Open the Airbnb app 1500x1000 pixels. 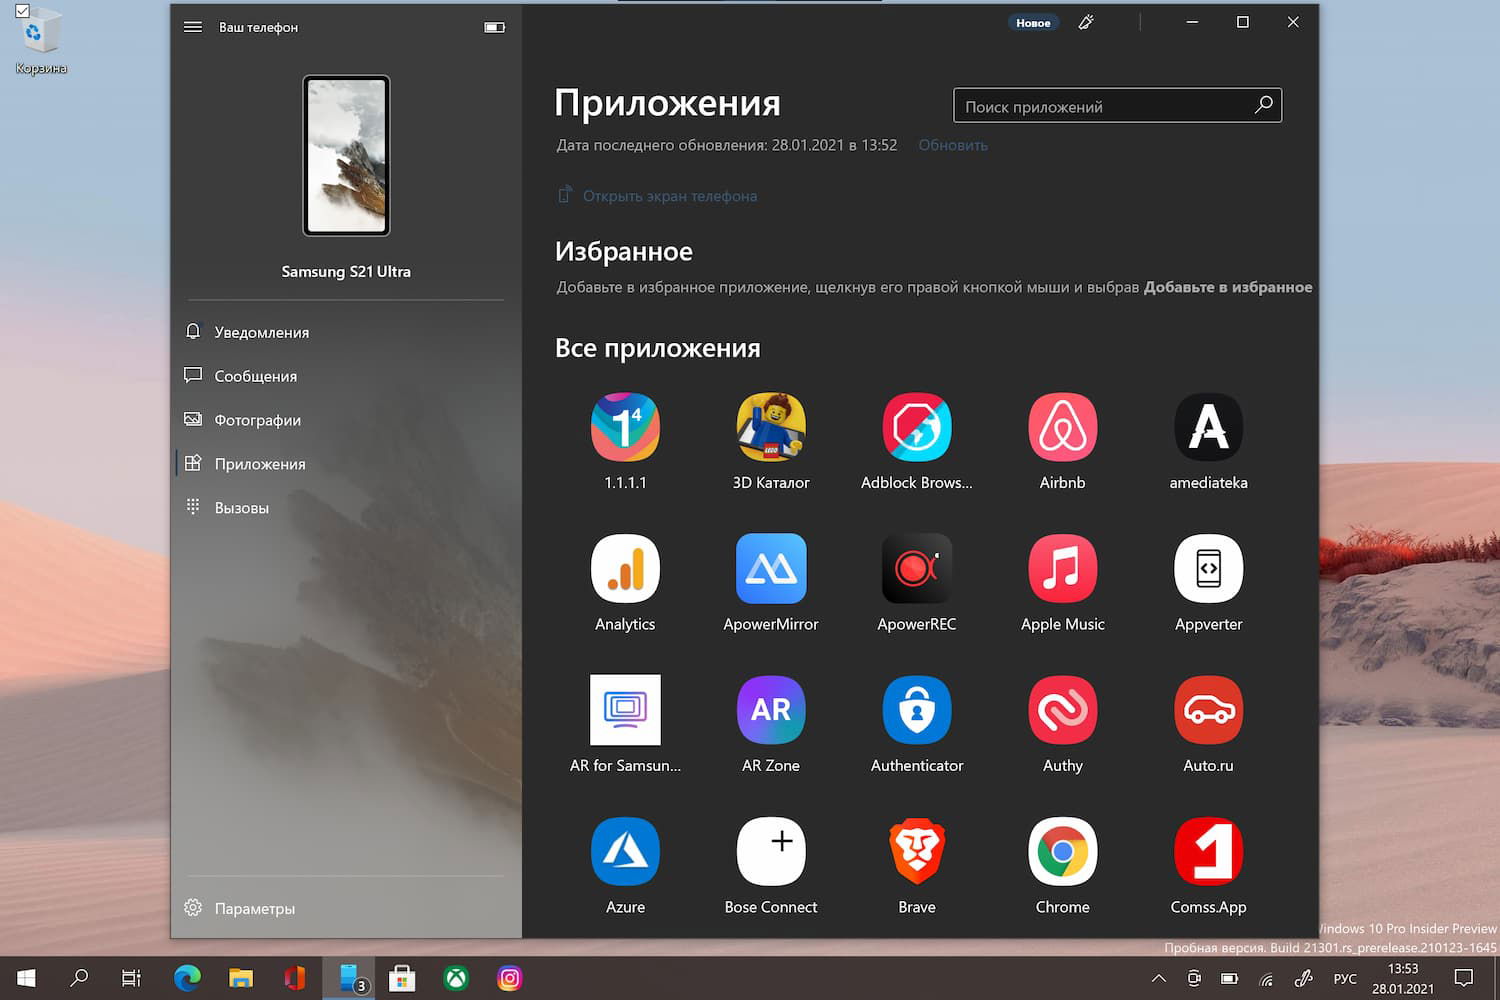(1061, 426)
